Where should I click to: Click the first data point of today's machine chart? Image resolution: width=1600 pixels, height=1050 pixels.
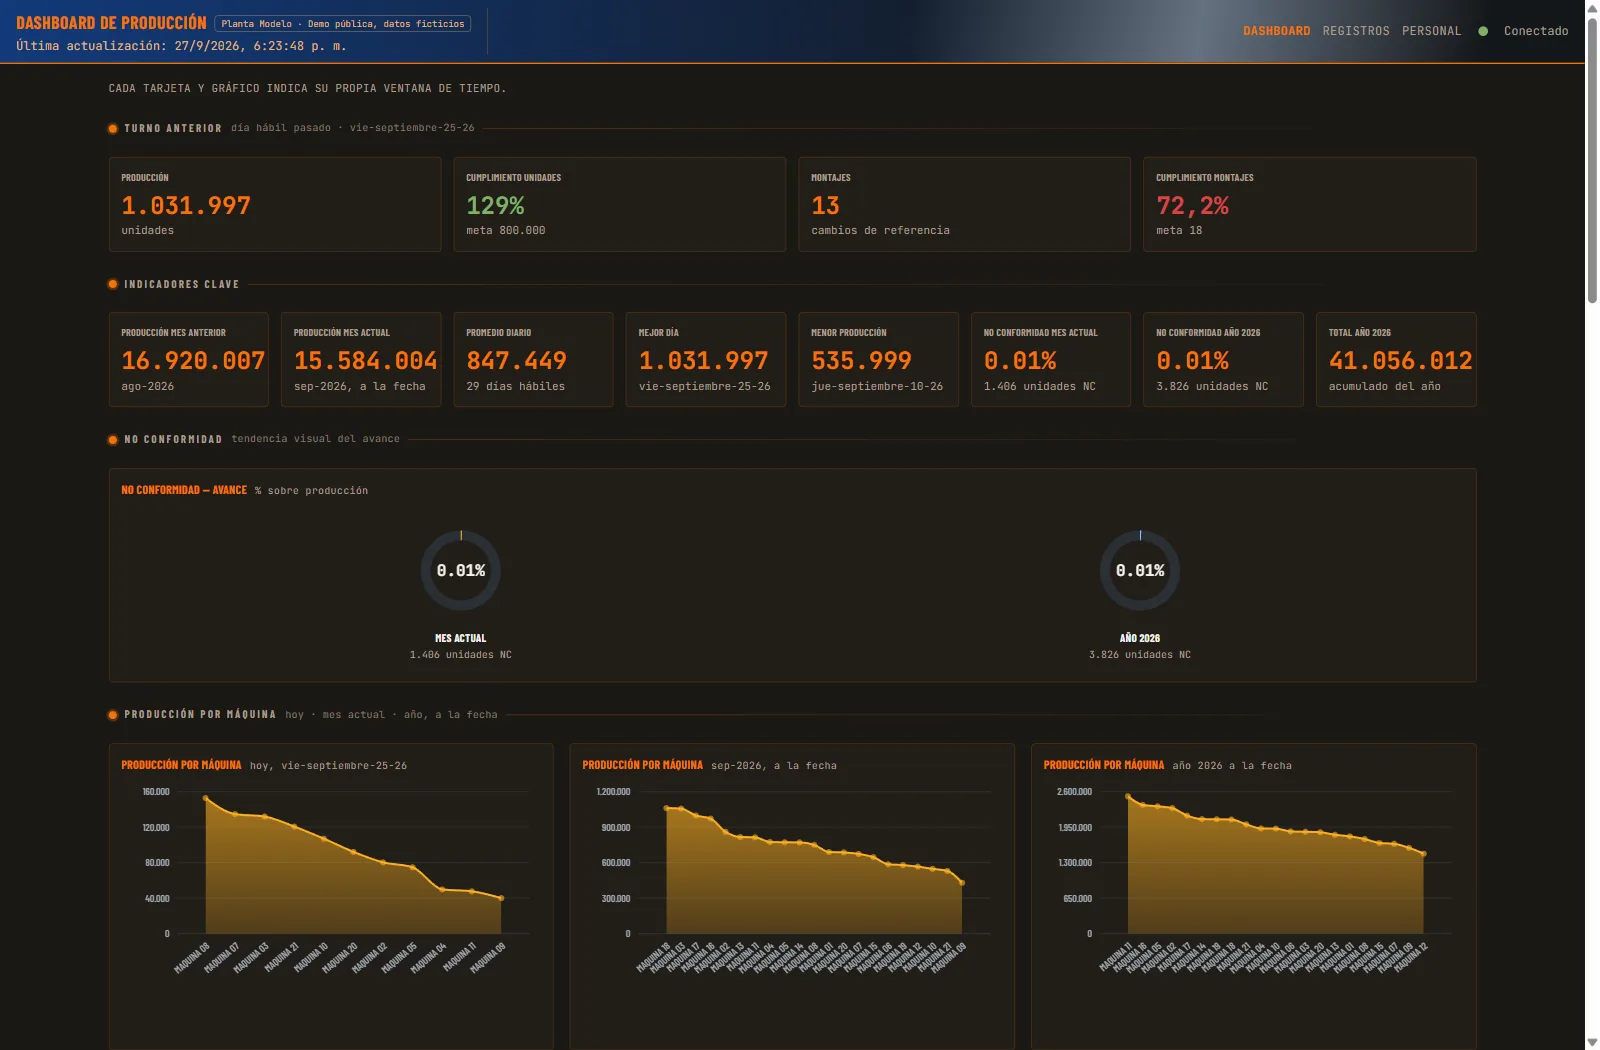pyautogui.click(x=205, y=798)
